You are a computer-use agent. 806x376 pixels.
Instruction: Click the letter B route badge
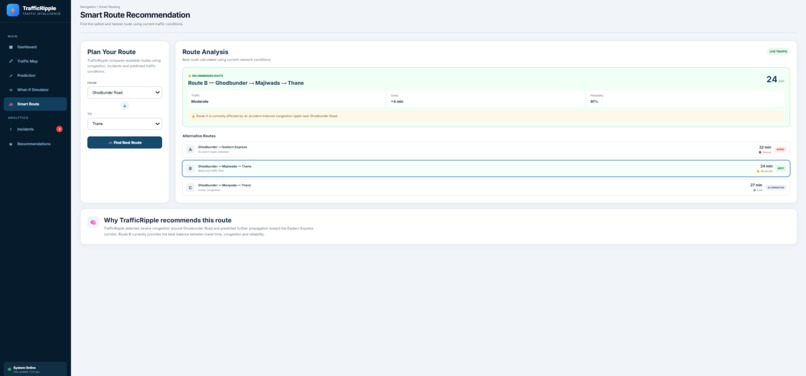(190, 169)
